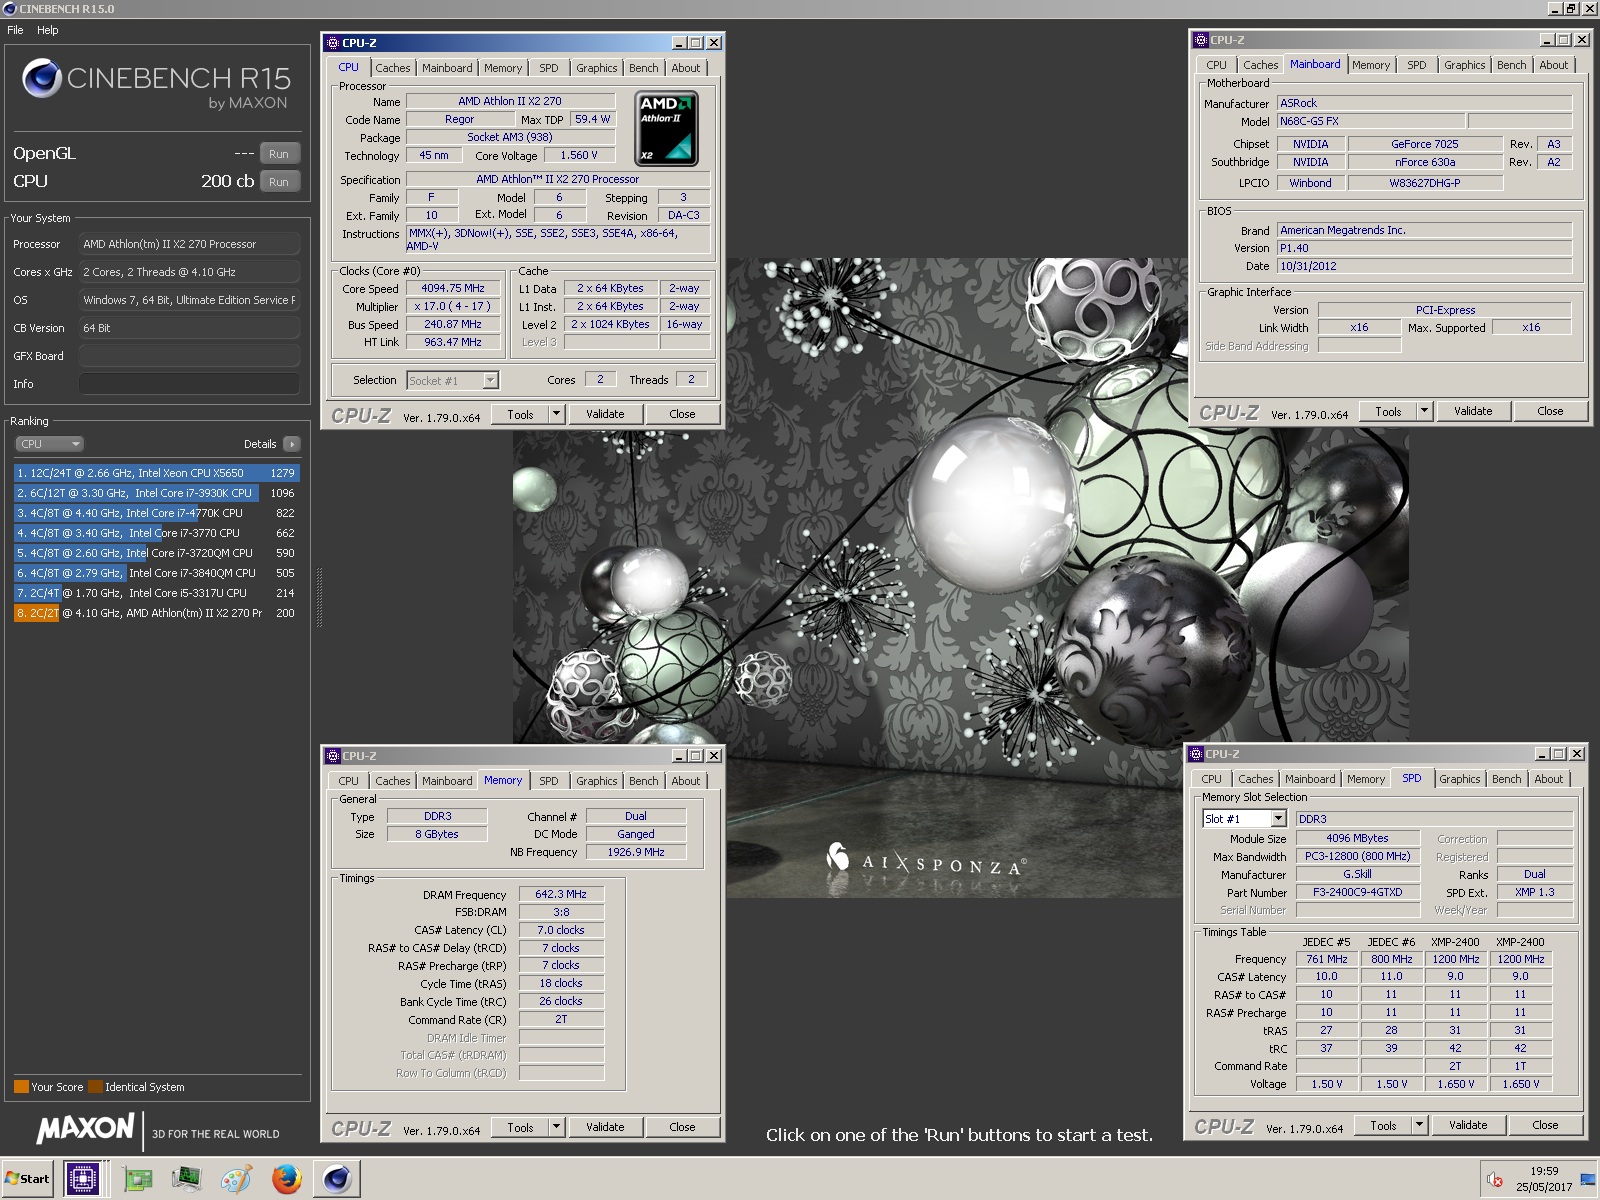This screenshot has height=1200, width=1600.
Task: Expand Tools arrow in CPU-Z window showing Mainboard tab
Action: pos(1425,411)
